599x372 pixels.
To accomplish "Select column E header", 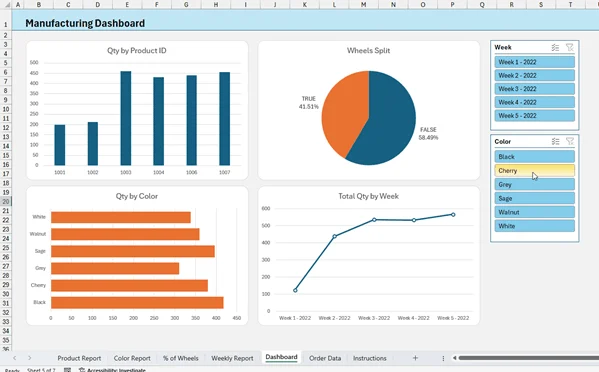I will pyautogui.click(x=127, y=5).
